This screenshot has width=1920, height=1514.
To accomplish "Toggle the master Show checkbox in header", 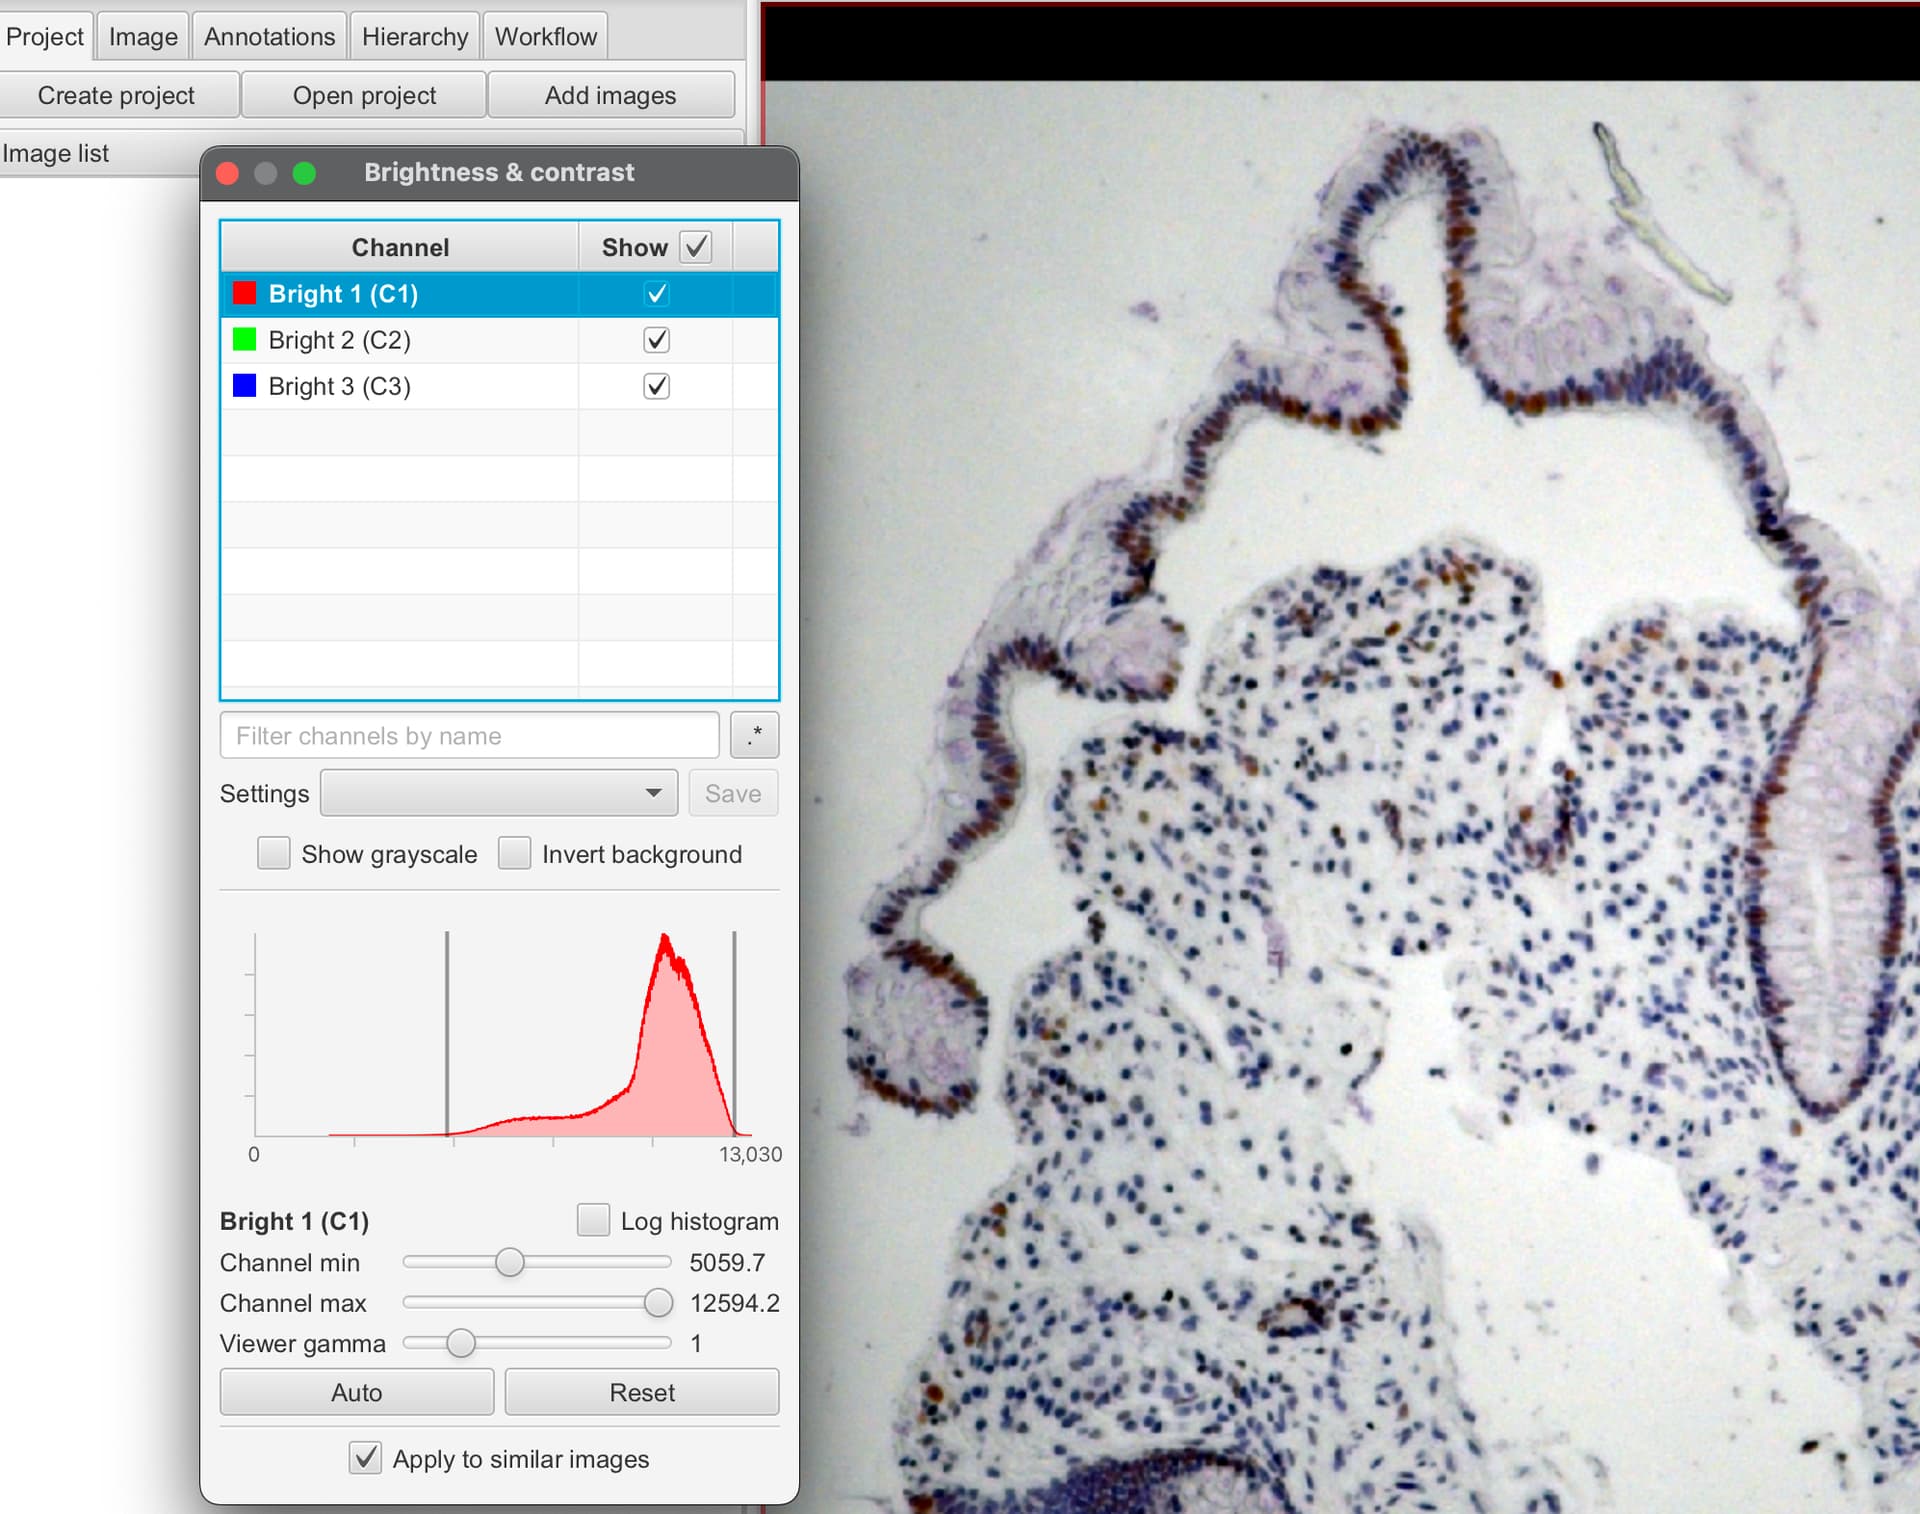I will click(x=697, y=246).
